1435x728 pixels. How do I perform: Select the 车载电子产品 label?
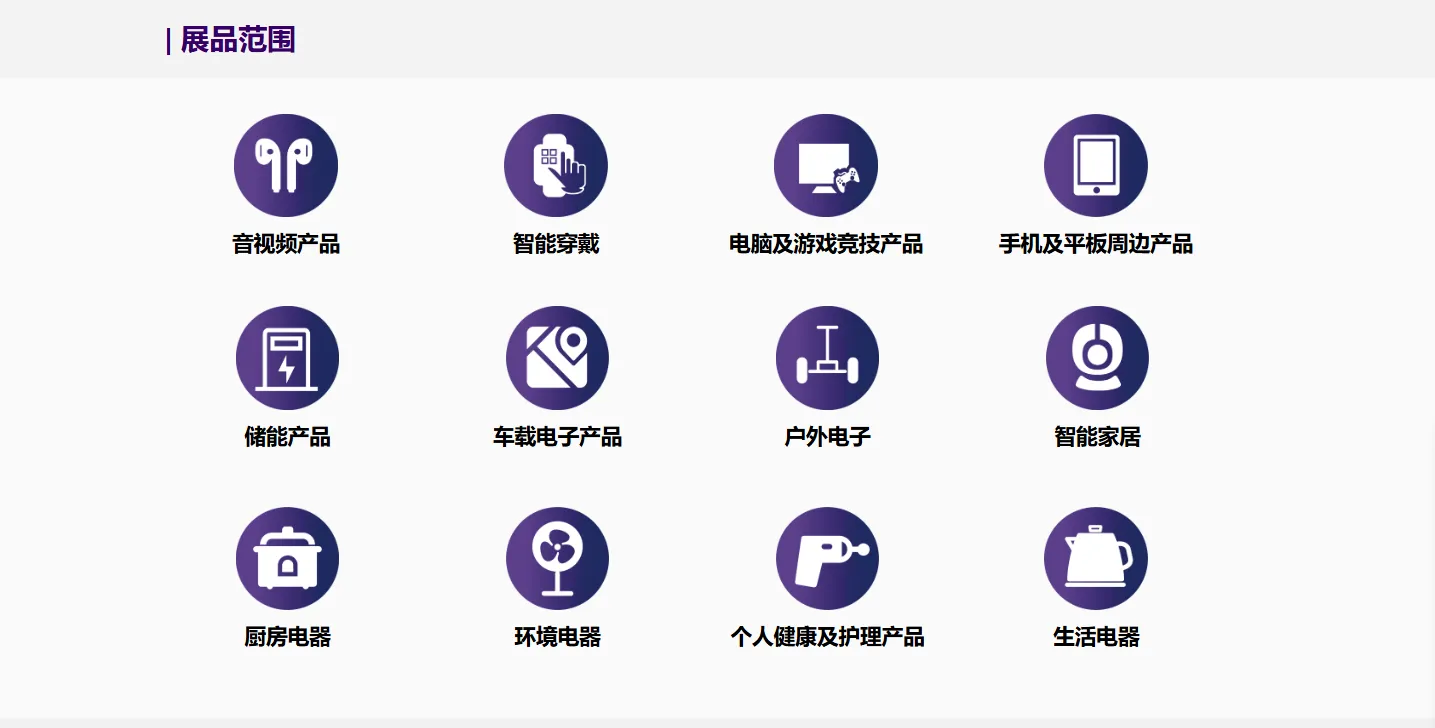point(557,437)
